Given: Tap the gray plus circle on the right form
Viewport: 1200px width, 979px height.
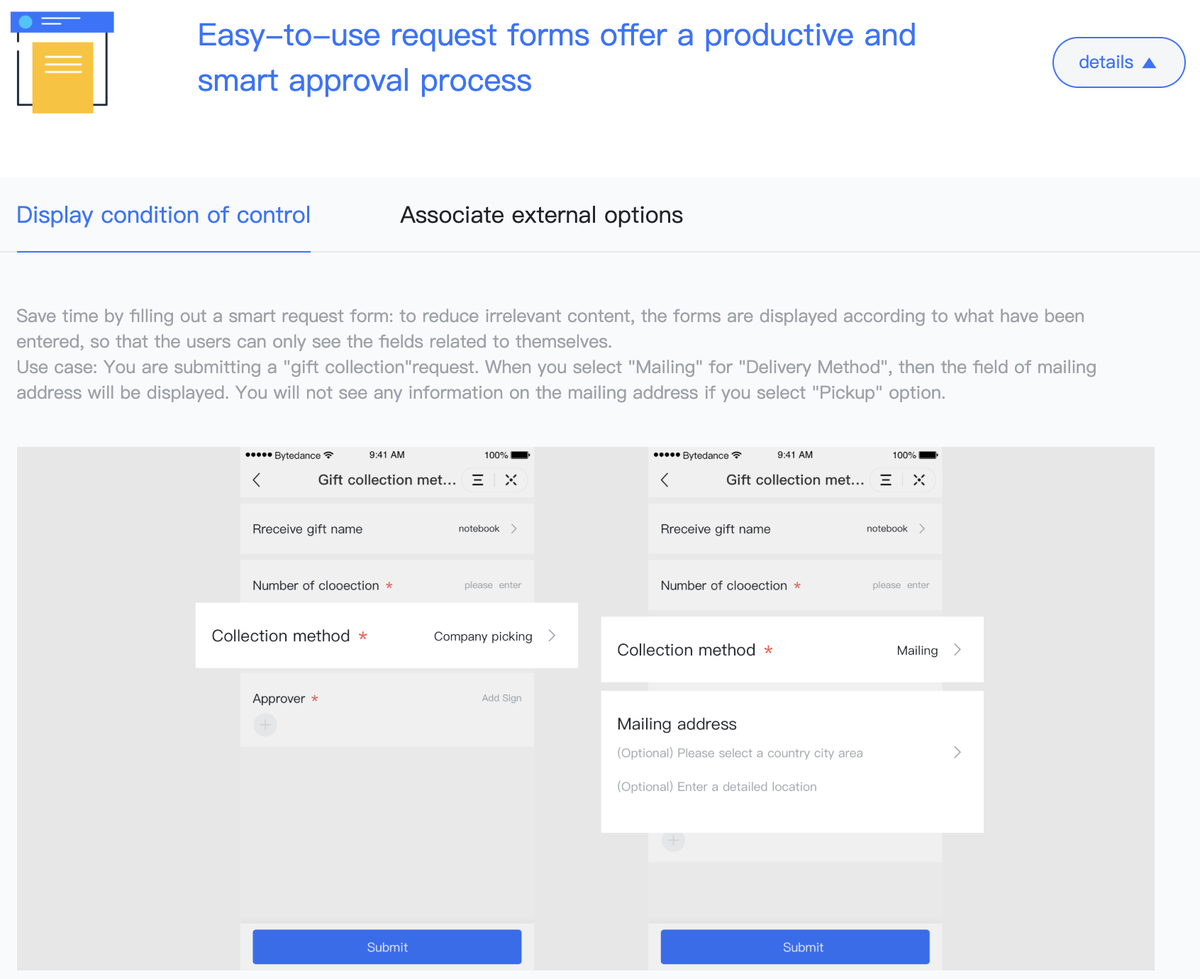Looking at the screenshot, I should pyautogui.click(x=672, y=840).
